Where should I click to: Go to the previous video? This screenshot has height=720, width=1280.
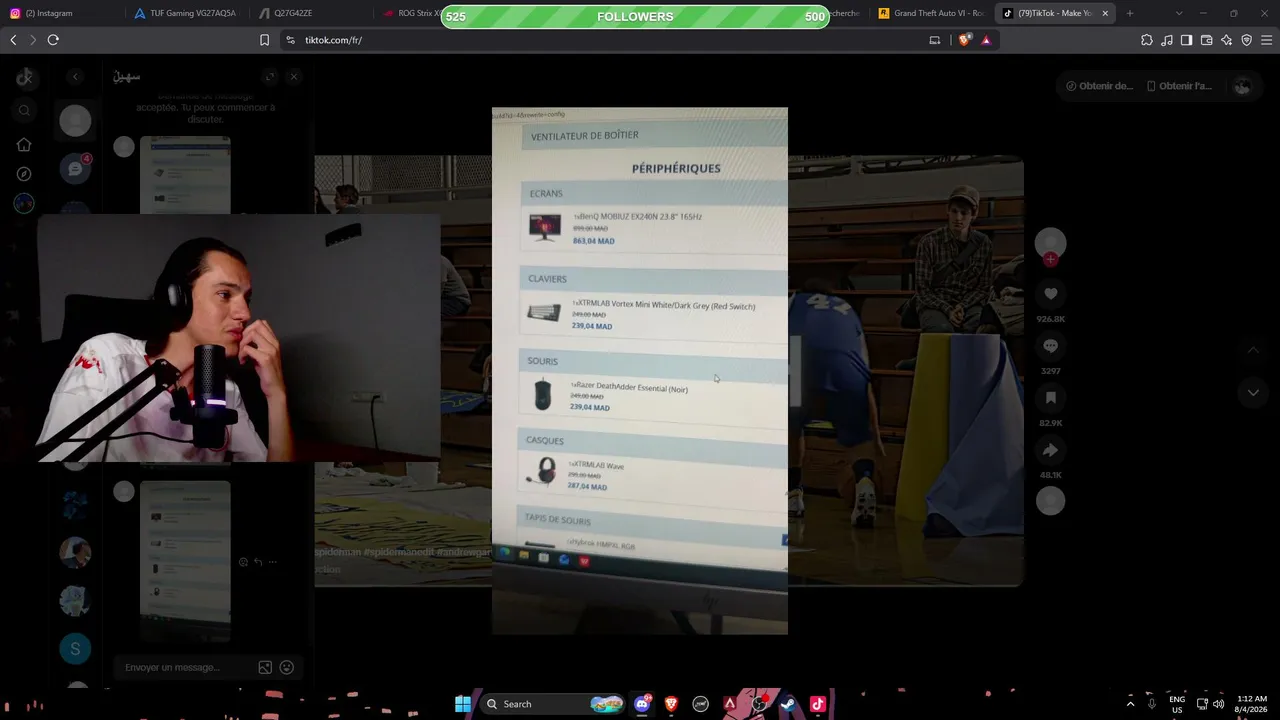(x=1253, y=350)
